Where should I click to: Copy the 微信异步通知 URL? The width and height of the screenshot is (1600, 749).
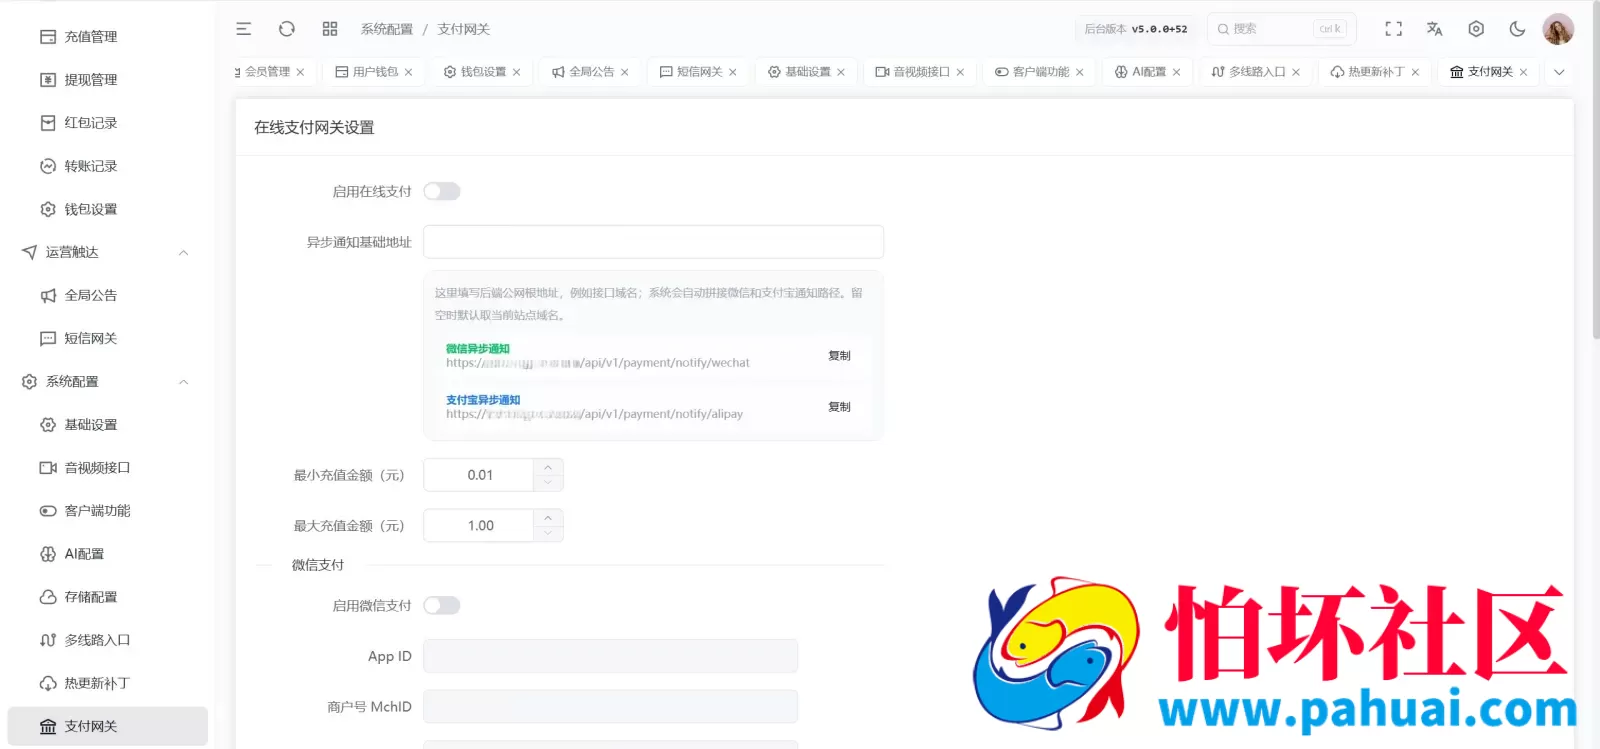tap(839, 356)
